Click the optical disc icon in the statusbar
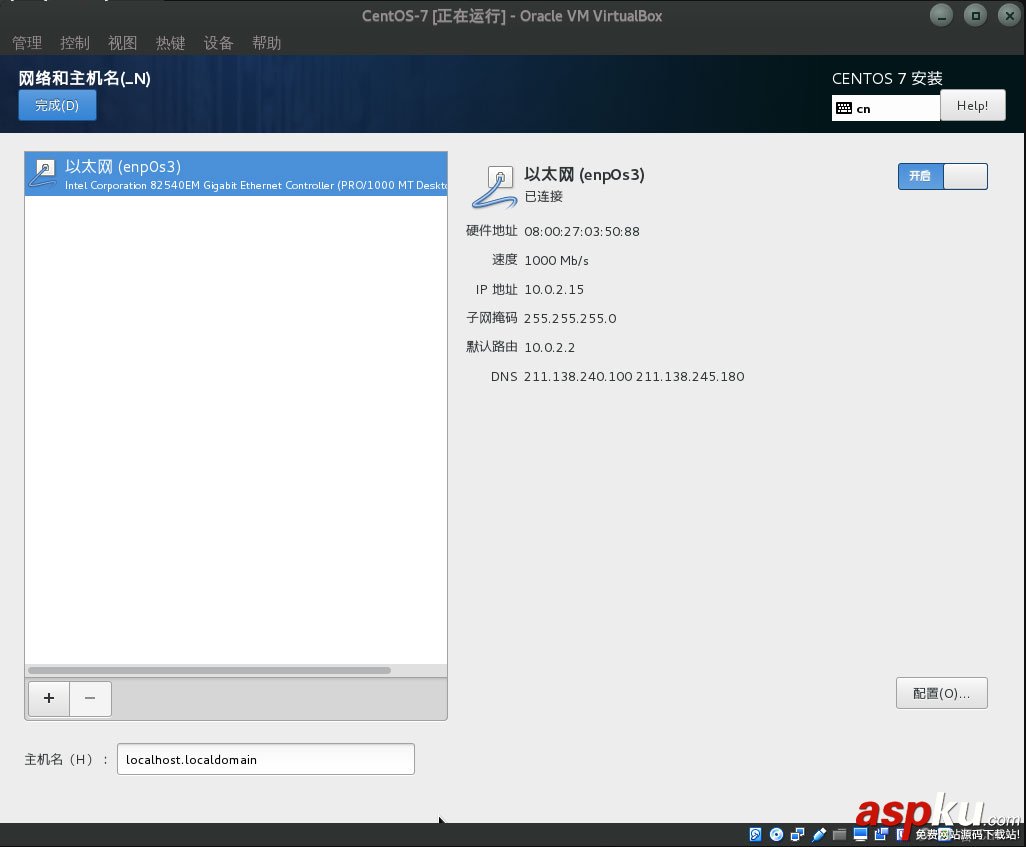This screenshot has width=1026, height=847. [x=776, y=834]
